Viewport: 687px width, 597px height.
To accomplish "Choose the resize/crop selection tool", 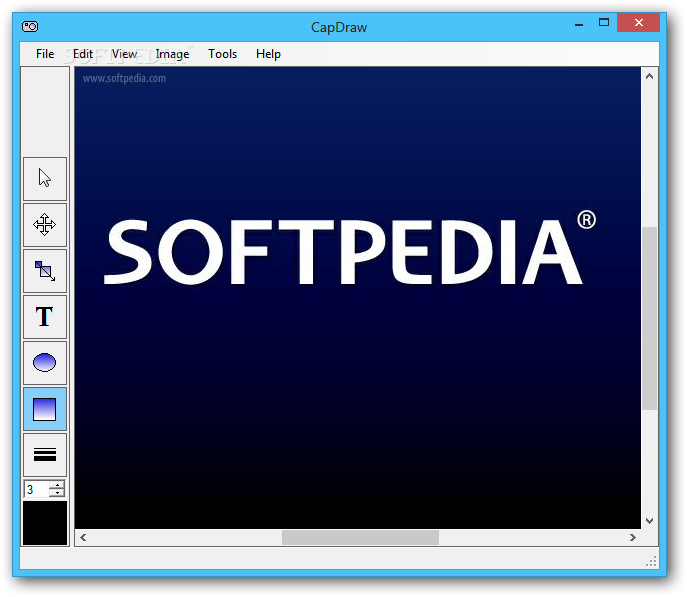I will [x=45, y=271].
